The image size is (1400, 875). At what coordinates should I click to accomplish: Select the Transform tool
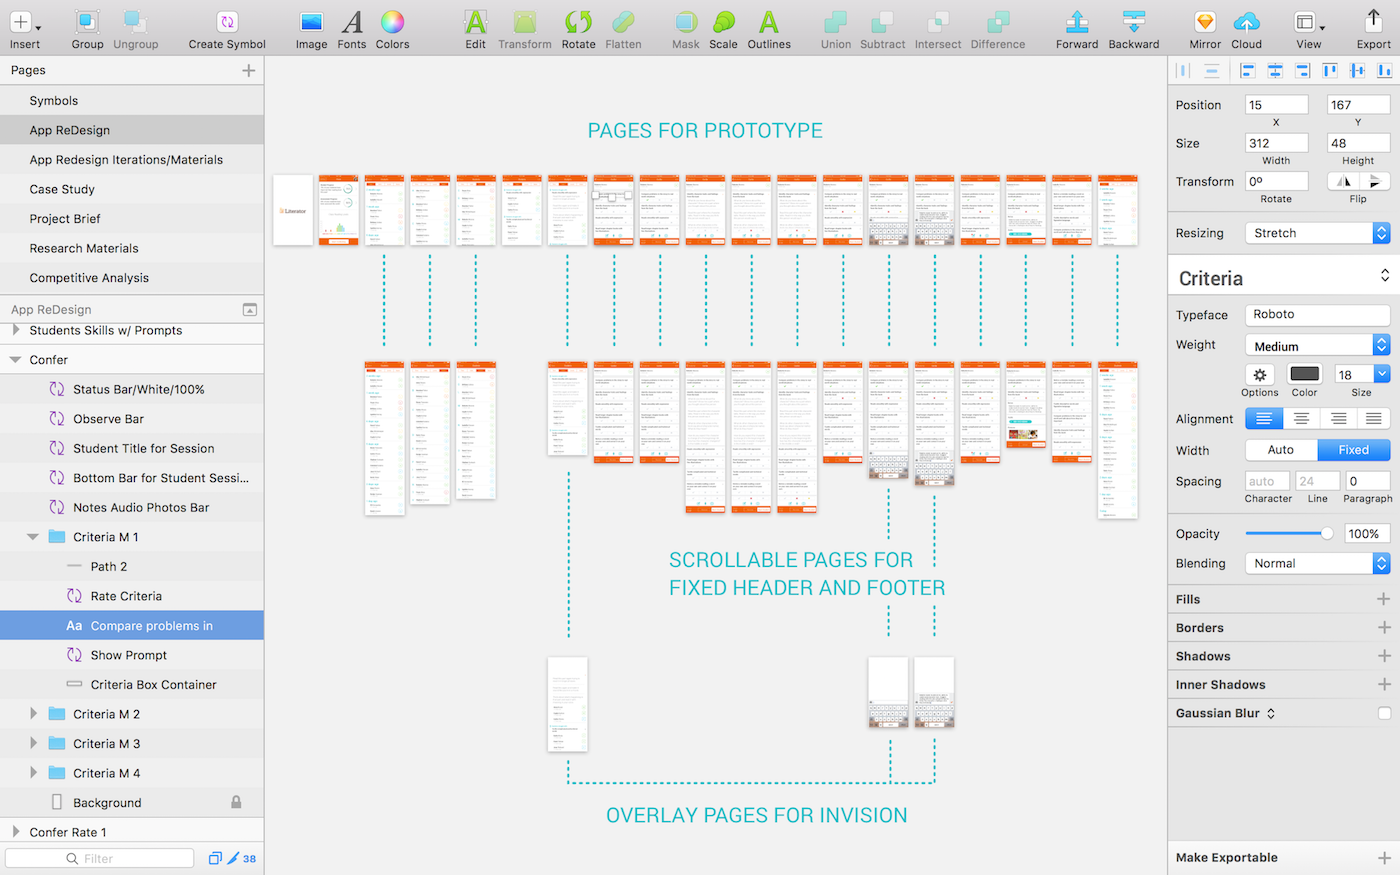(x=524, y=22)
